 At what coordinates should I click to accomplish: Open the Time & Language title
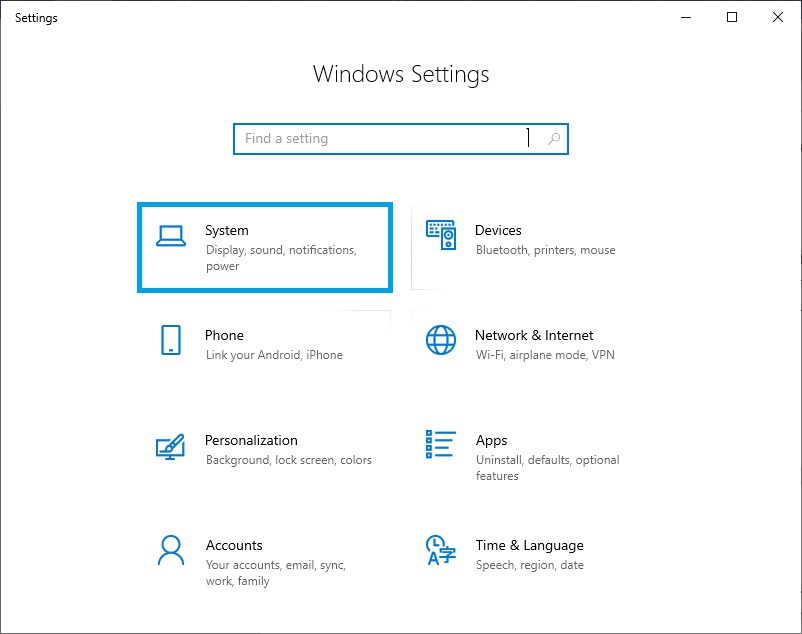529,546
